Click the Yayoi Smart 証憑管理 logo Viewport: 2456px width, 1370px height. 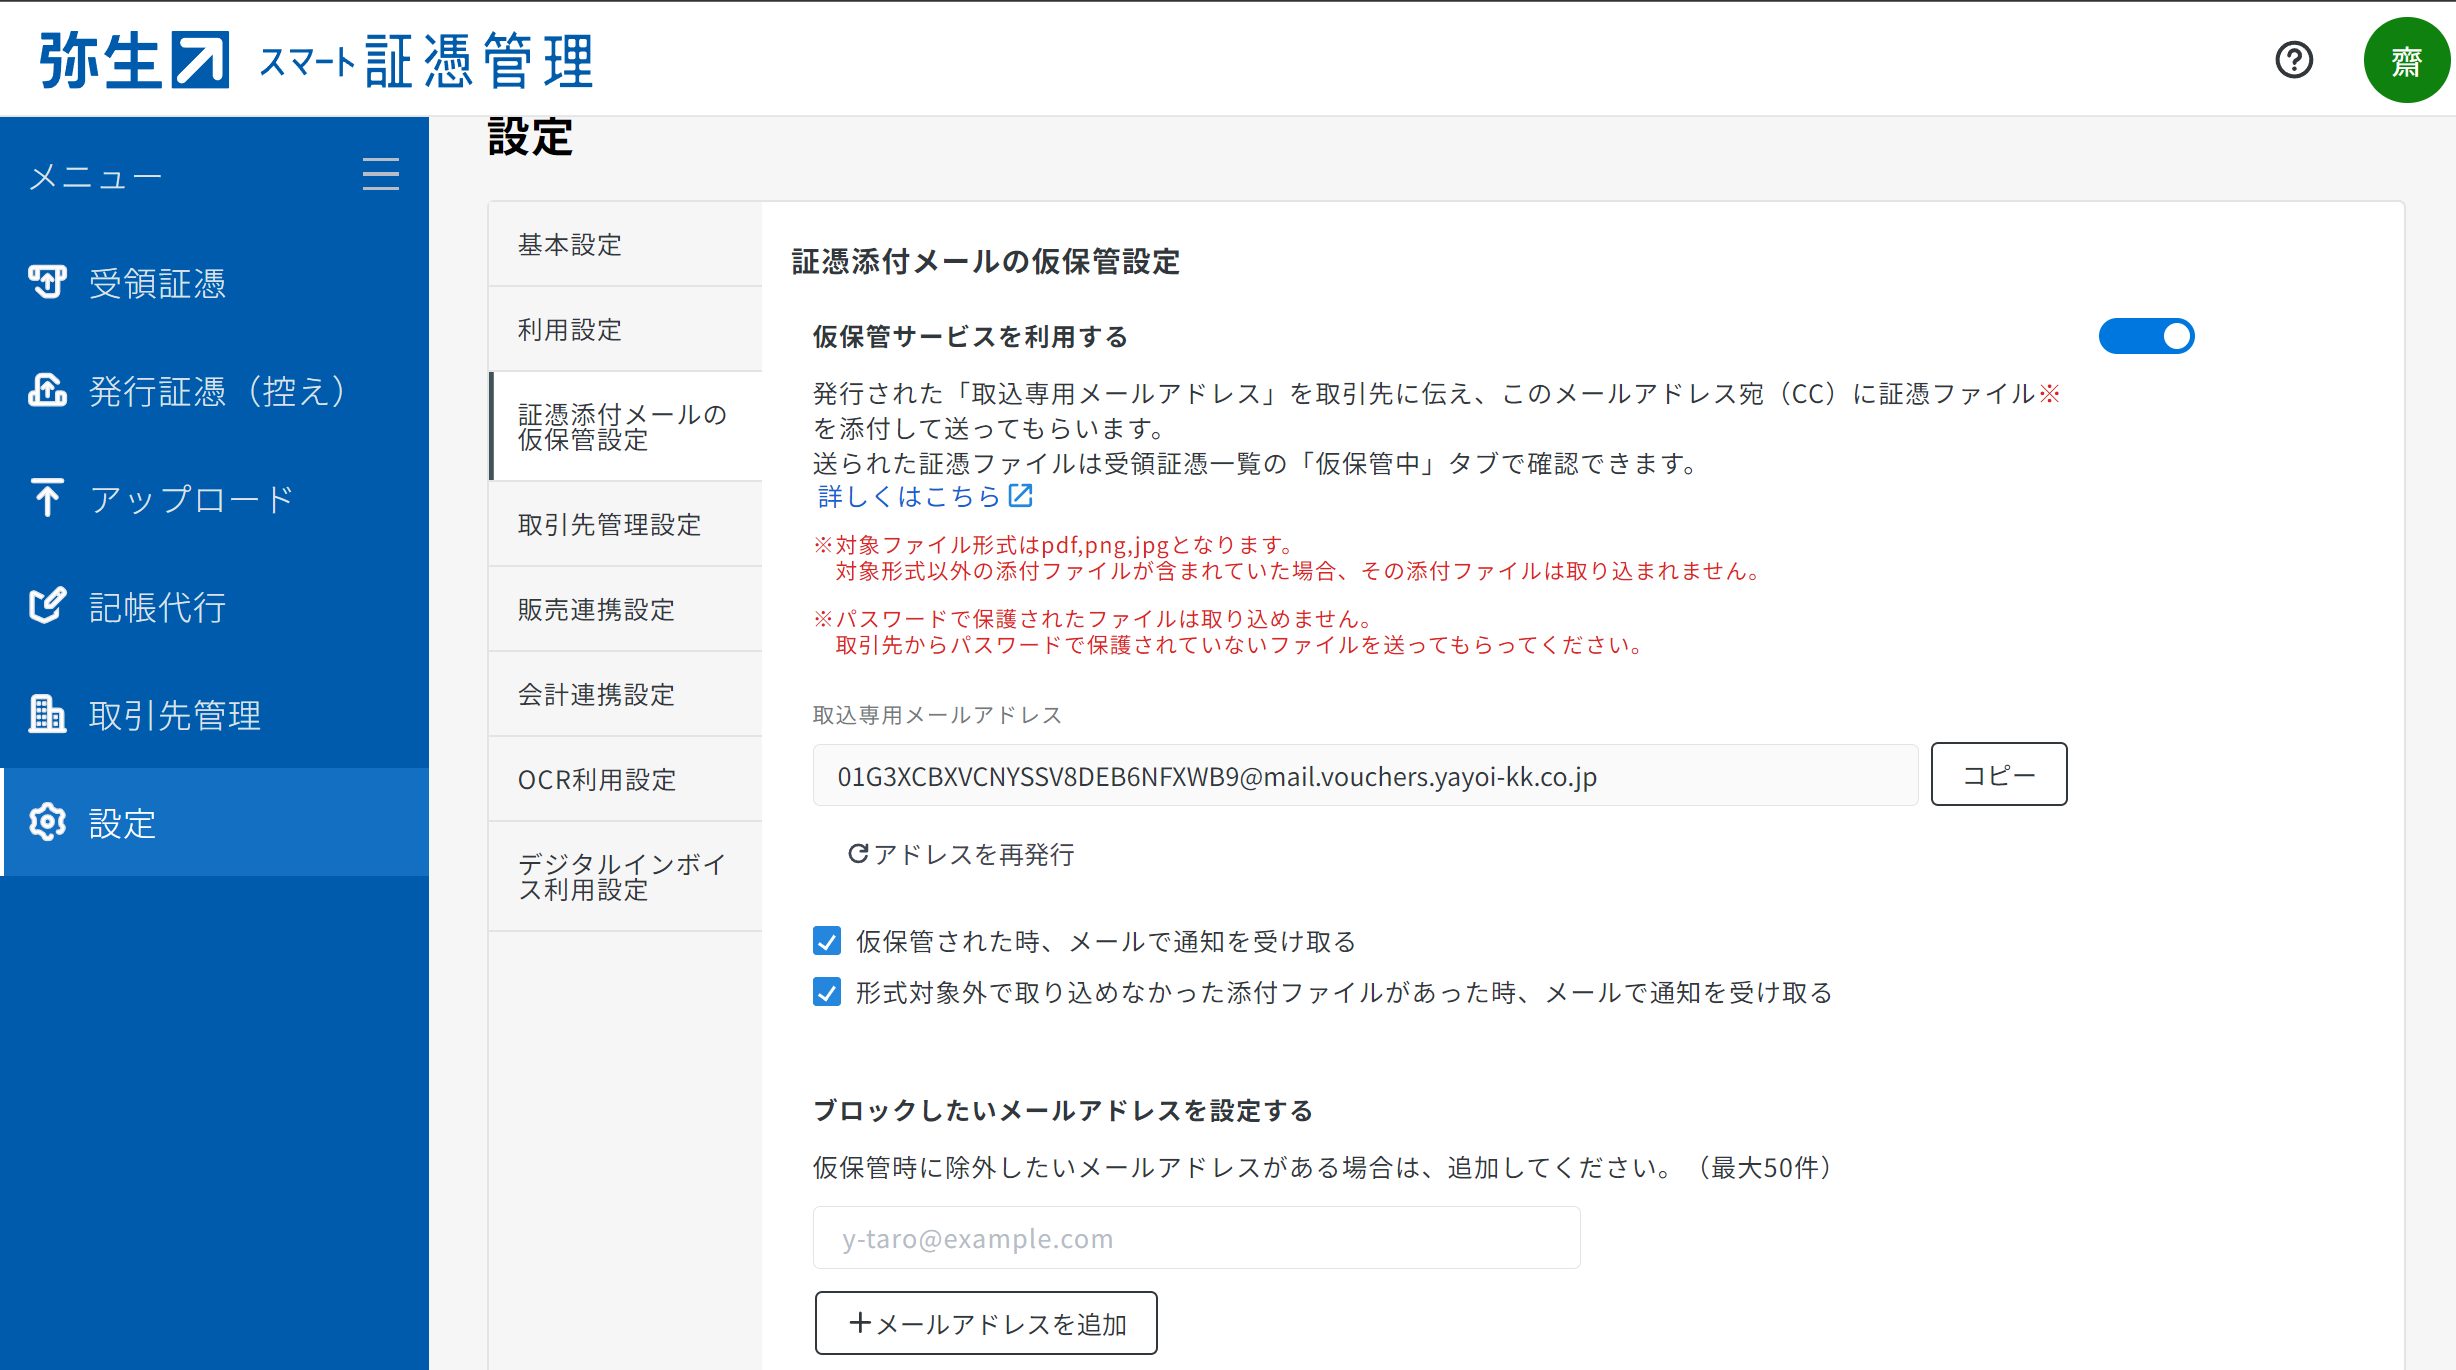tap(316, 60)
